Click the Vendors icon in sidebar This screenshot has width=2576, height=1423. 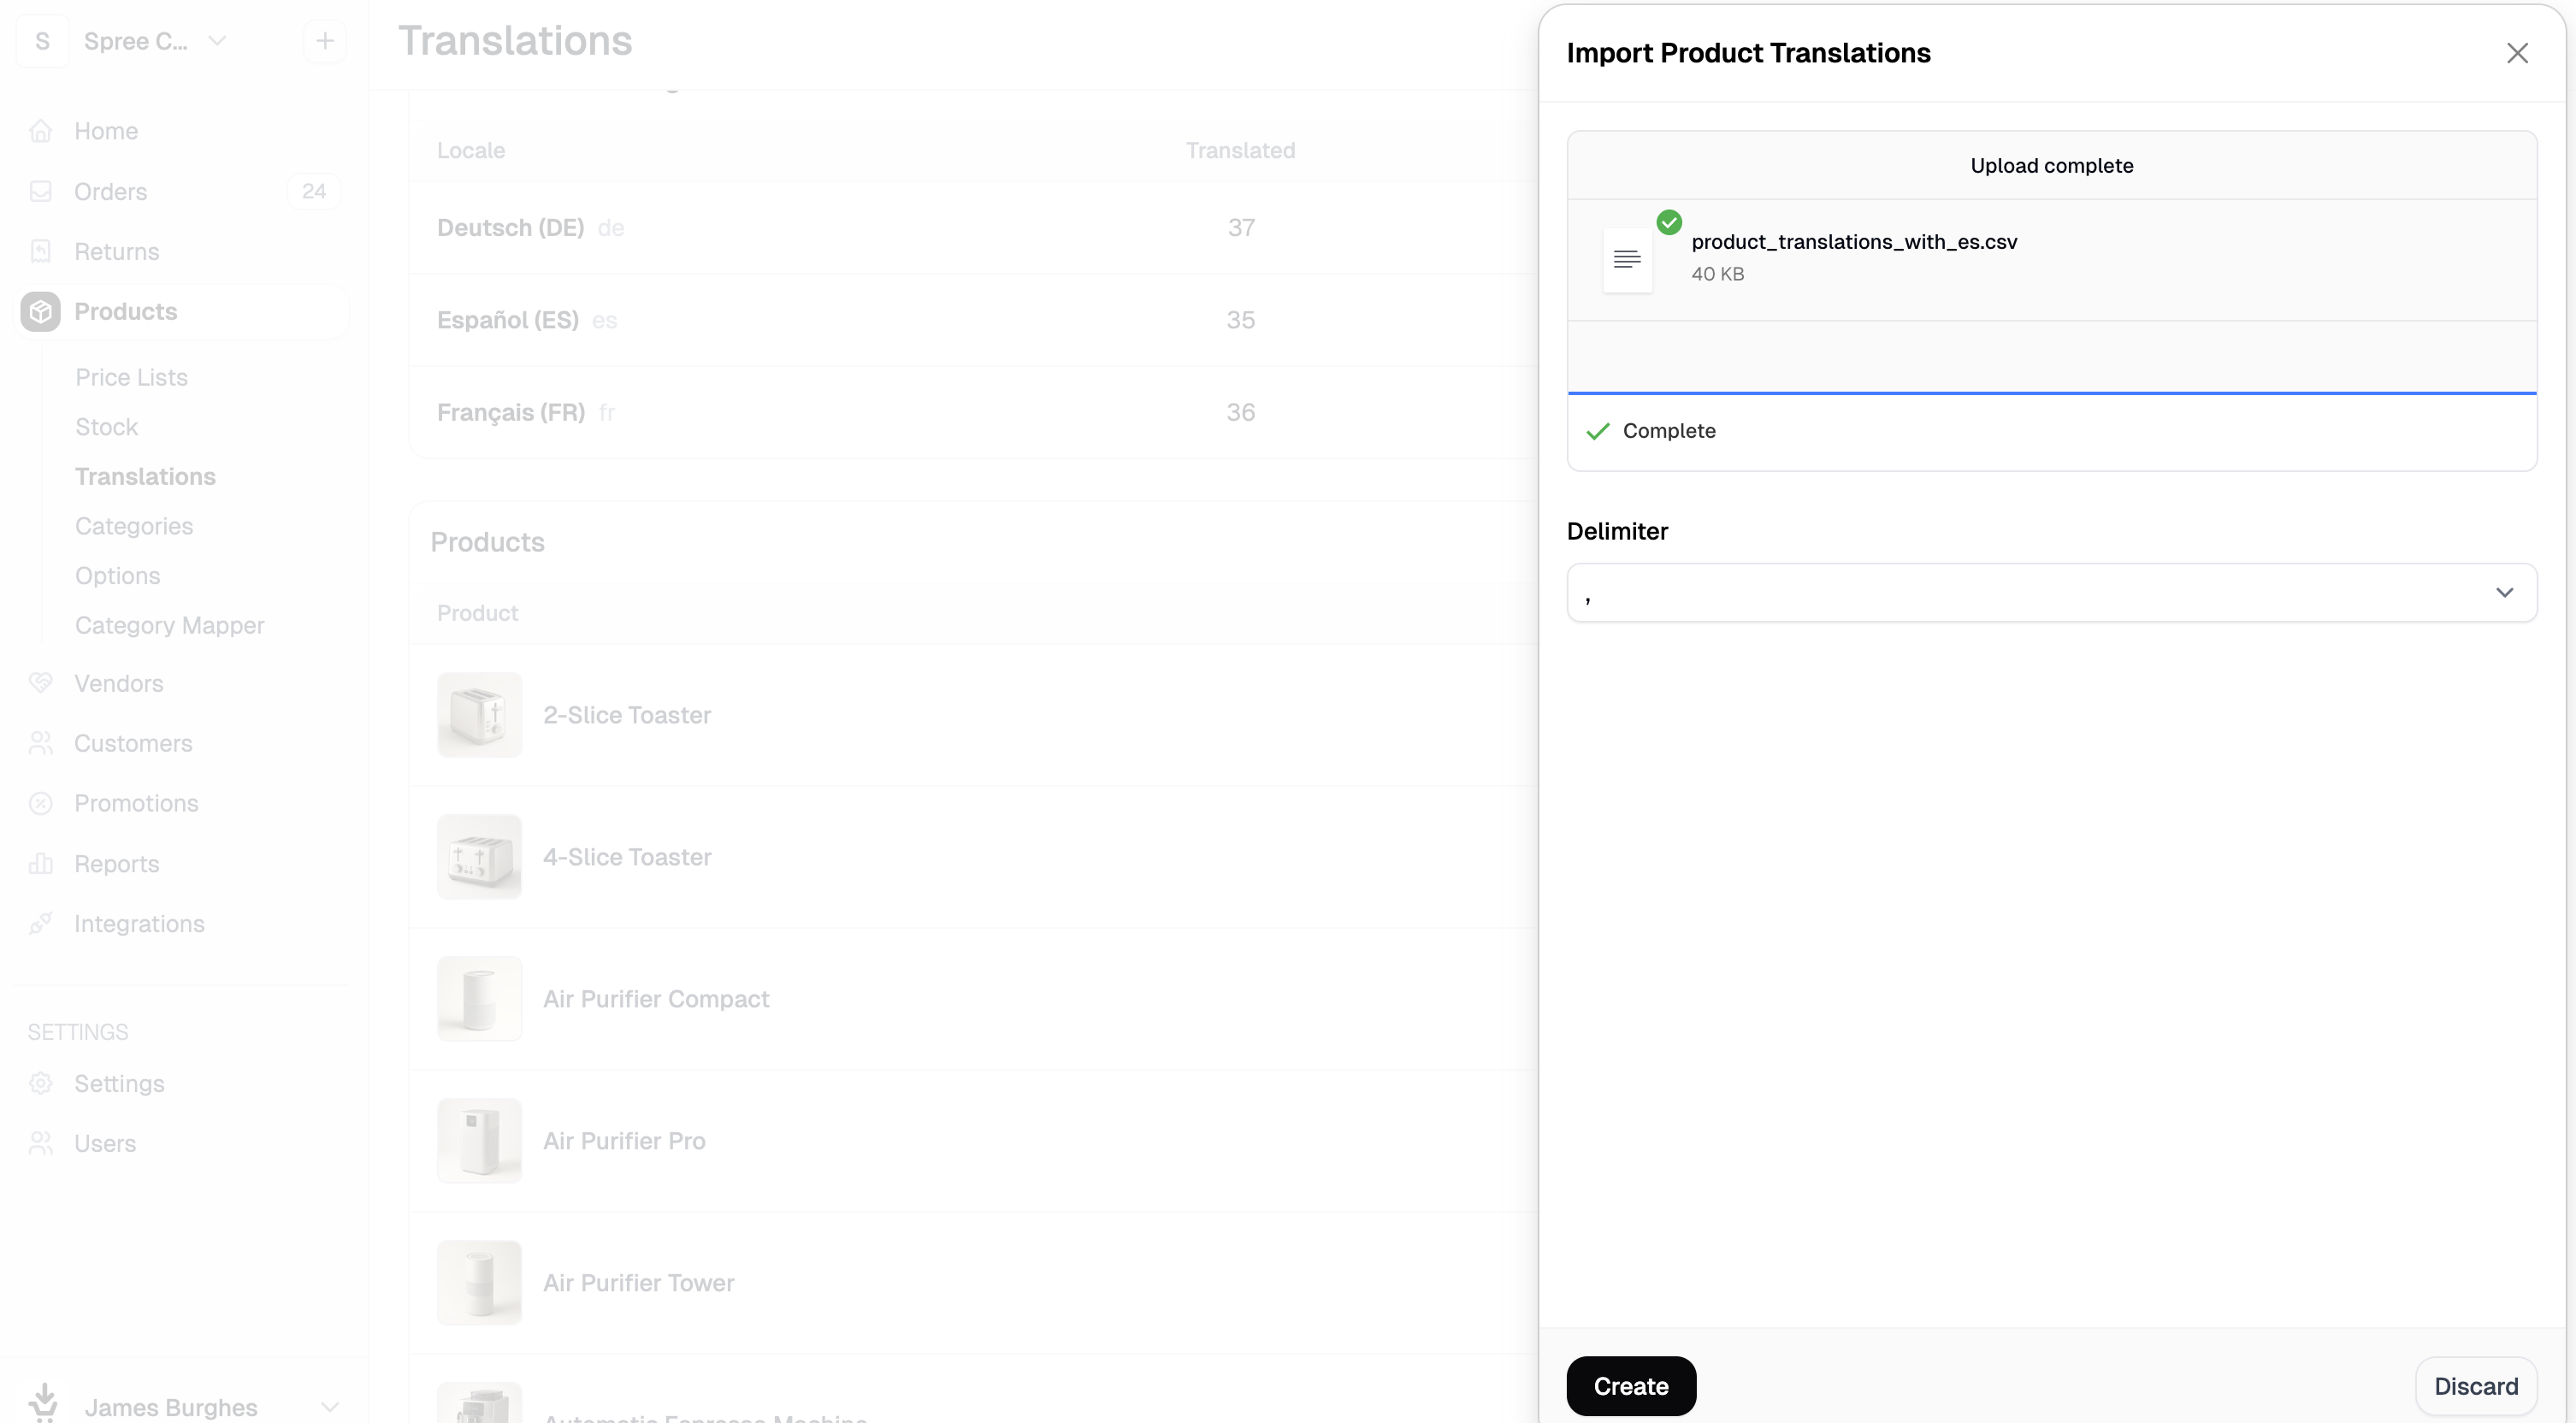(x=41, y=683)
